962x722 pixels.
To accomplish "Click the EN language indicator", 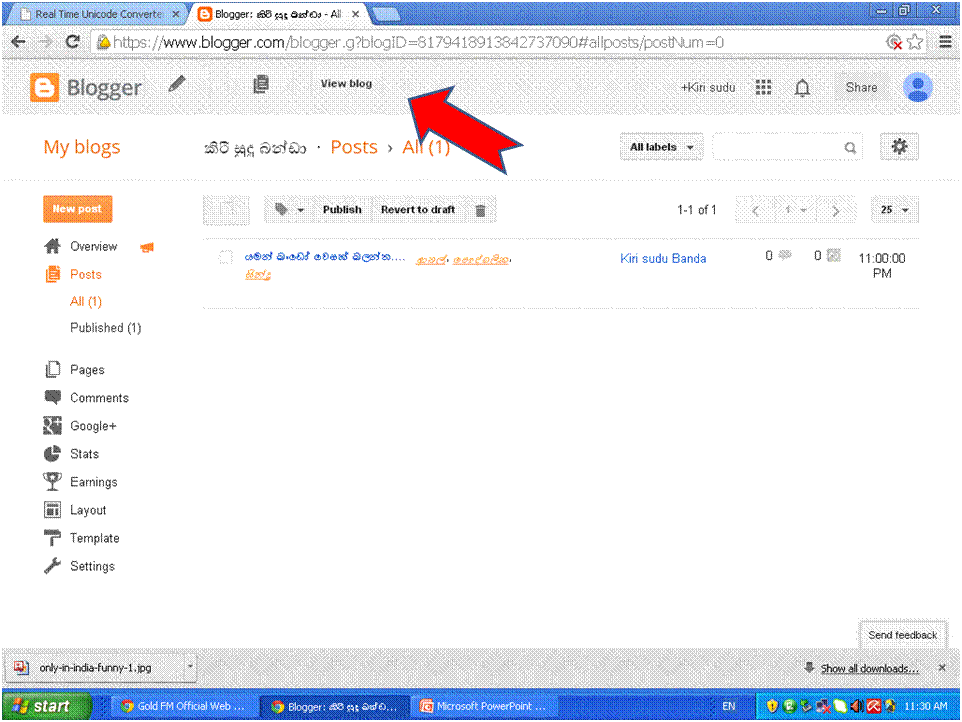I will [x=728, y=706].
